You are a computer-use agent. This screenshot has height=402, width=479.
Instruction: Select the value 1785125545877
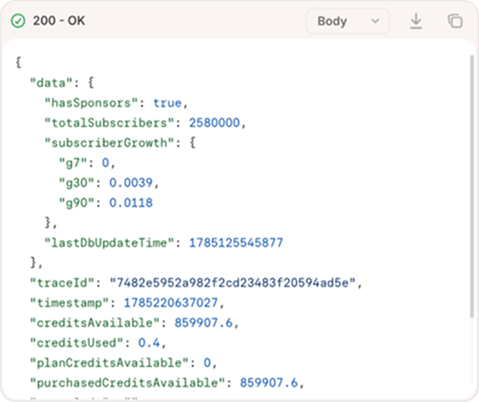[x=236, y=243]
